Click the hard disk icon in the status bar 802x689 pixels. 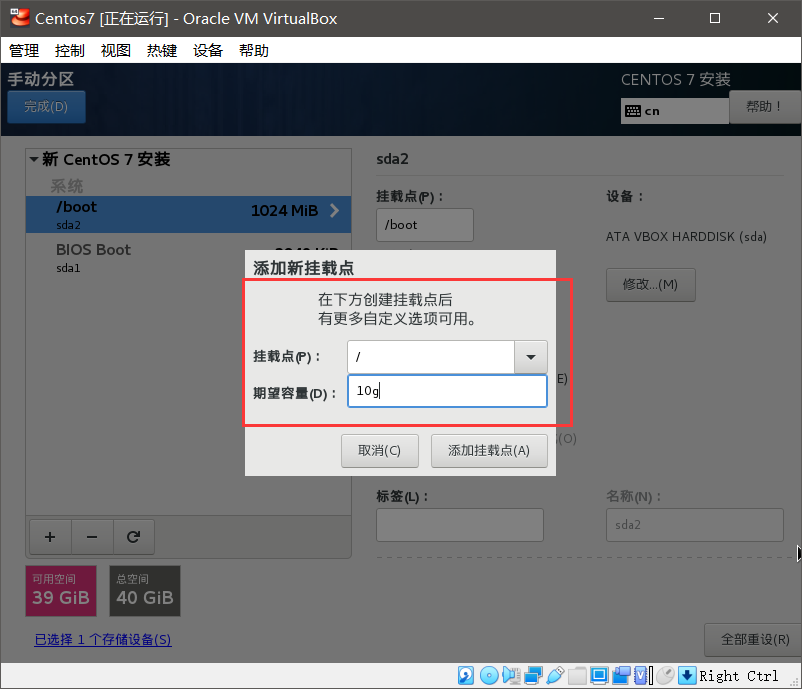coord(466,675)
